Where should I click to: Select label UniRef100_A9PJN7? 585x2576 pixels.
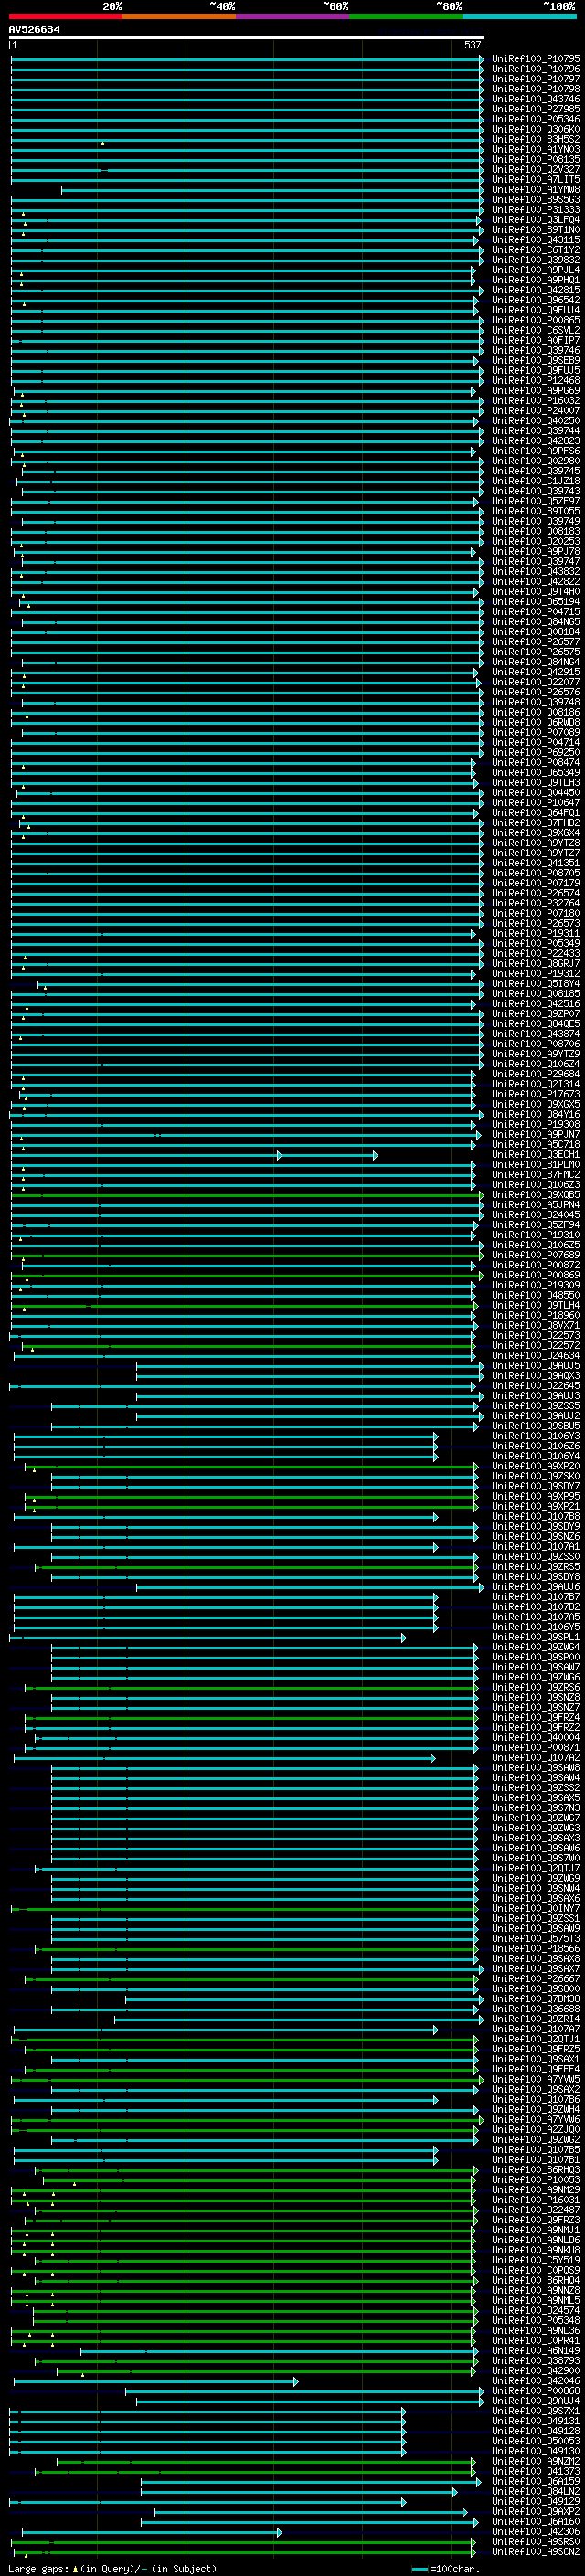pos(536,1134)
